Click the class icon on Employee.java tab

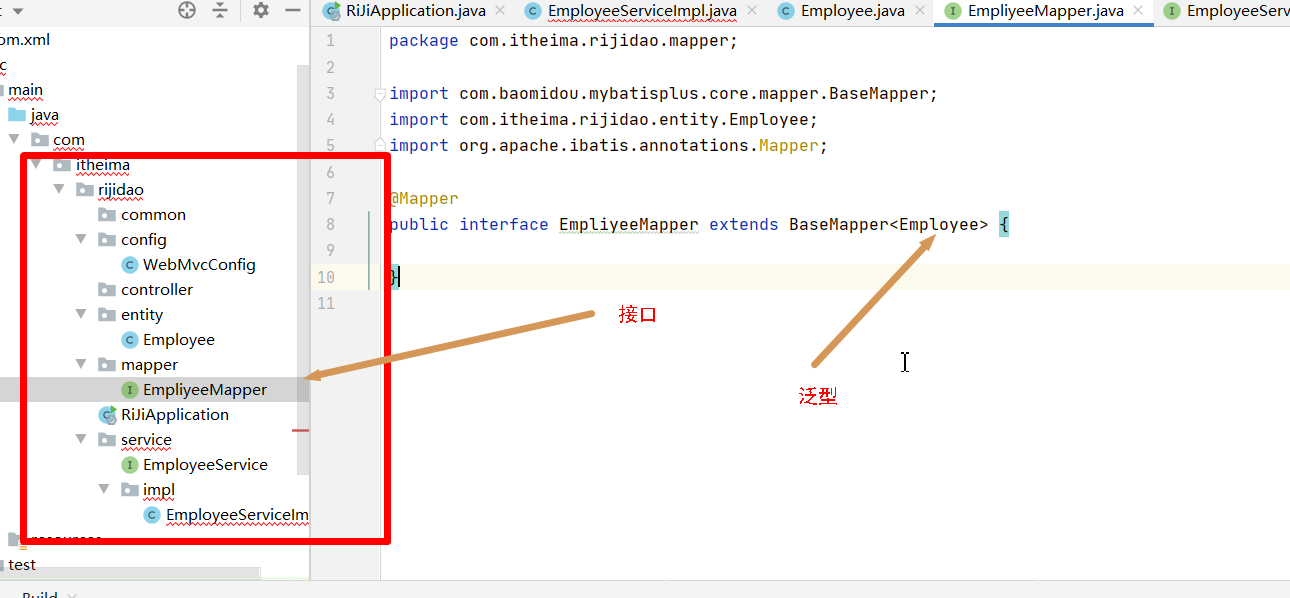(x=786, y=11)
